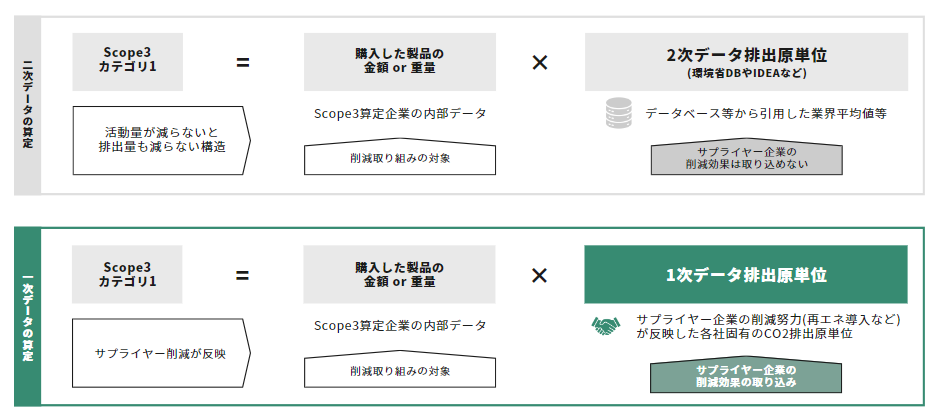
Task: Click gray 削減効果は取り込めない callout
Action: (746, 158)
